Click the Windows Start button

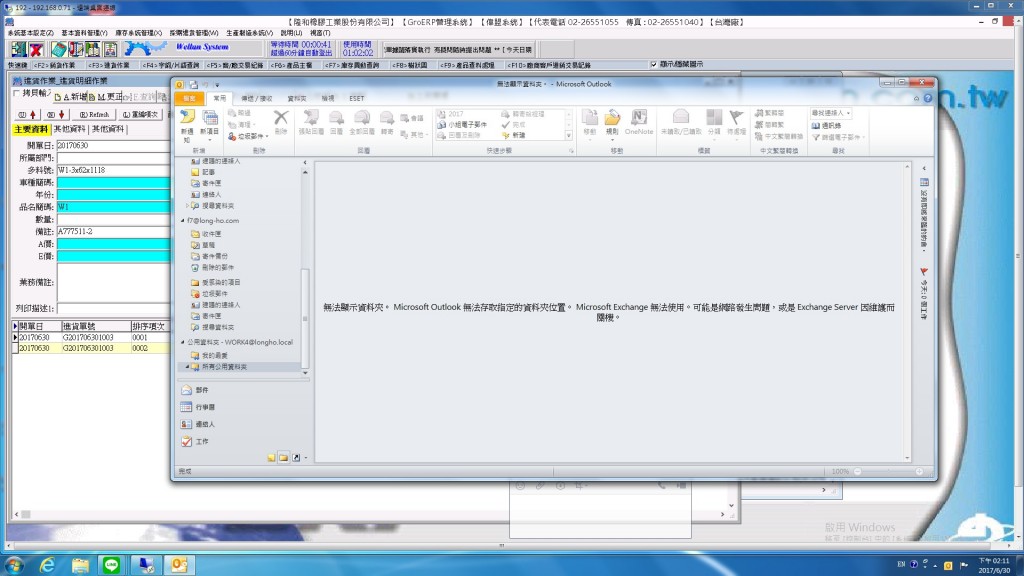click(14, 565)
